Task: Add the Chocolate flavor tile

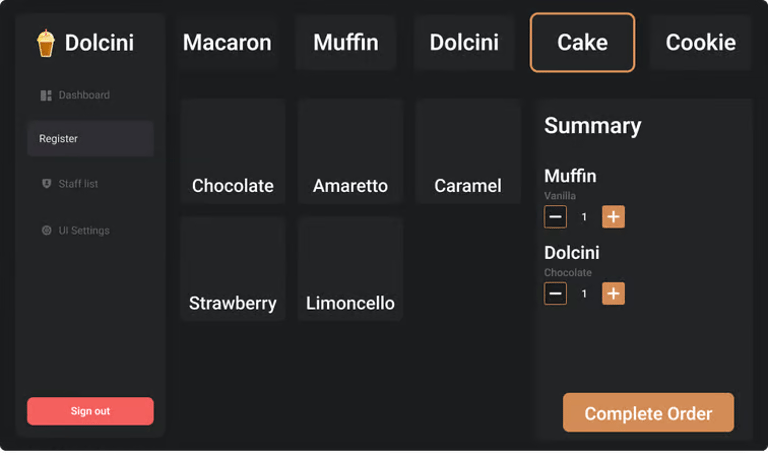Action: pyautogui.click(x=233, y=151)
